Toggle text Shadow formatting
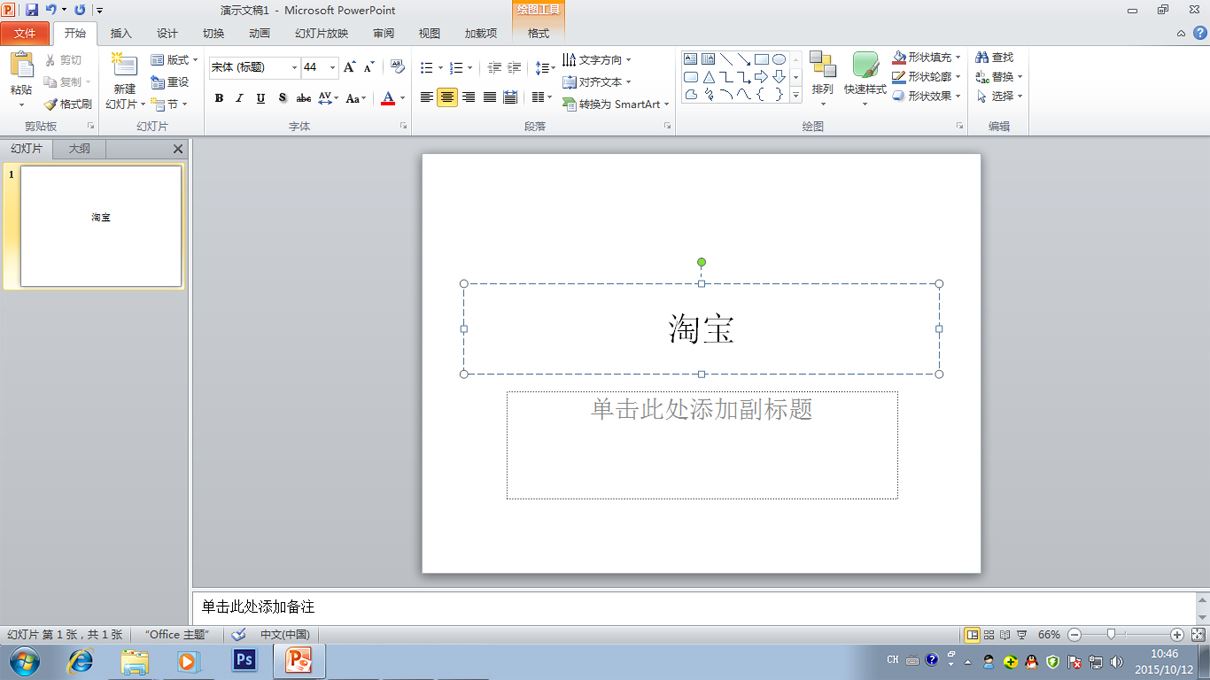The height and width of the screenshot is (680, 1210). pos(282,98)
